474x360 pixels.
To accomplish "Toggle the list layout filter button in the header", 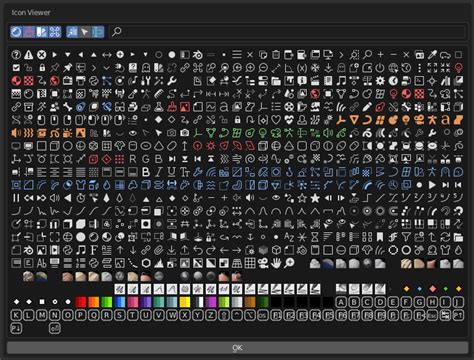I will click(98, 32).
